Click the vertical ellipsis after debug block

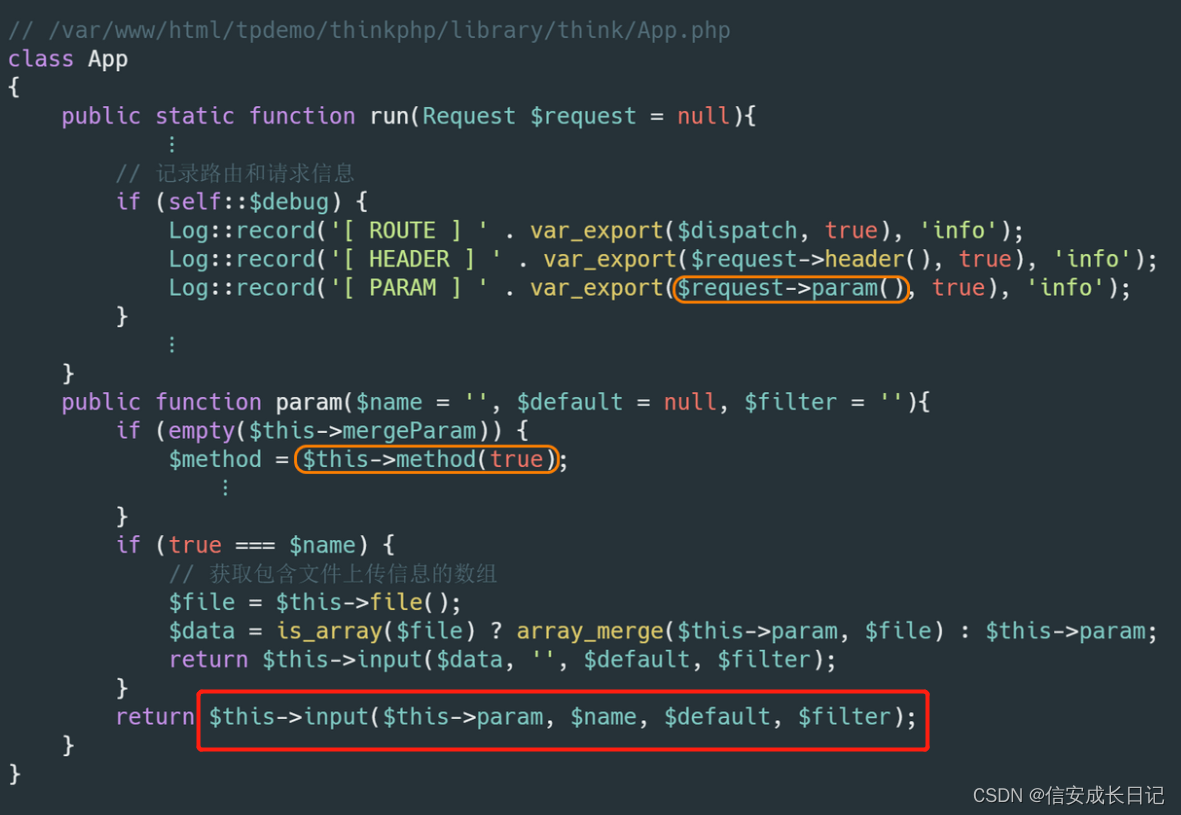coord(172,345)
